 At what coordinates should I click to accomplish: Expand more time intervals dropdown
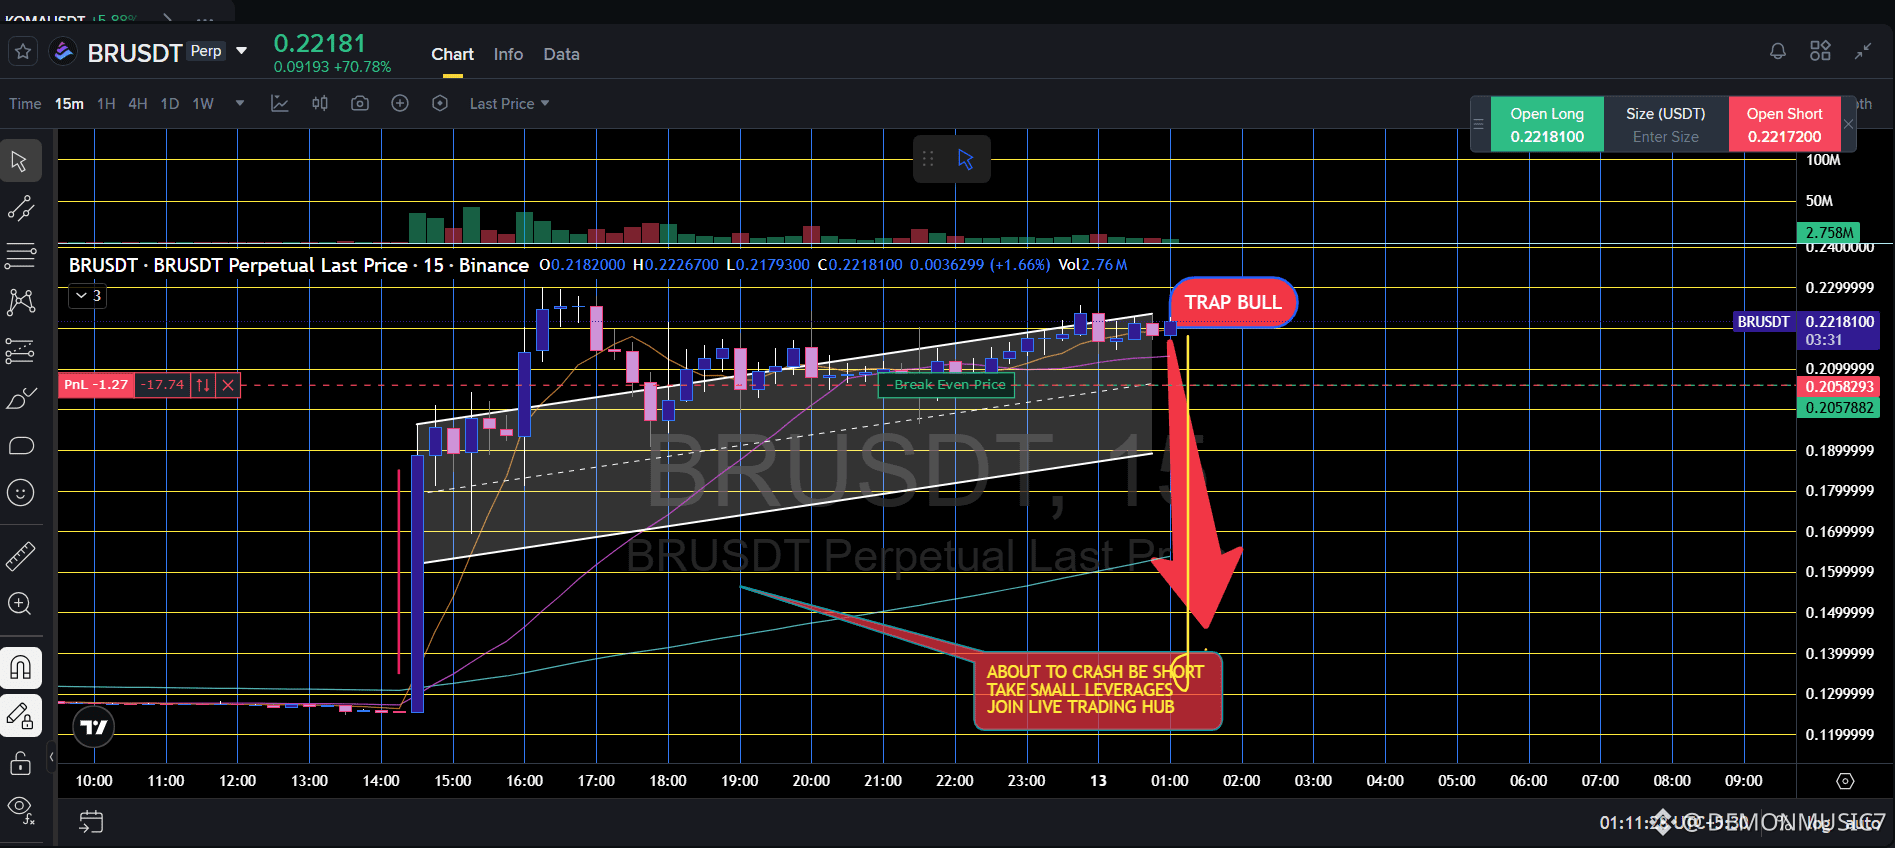tap(240, 104)
